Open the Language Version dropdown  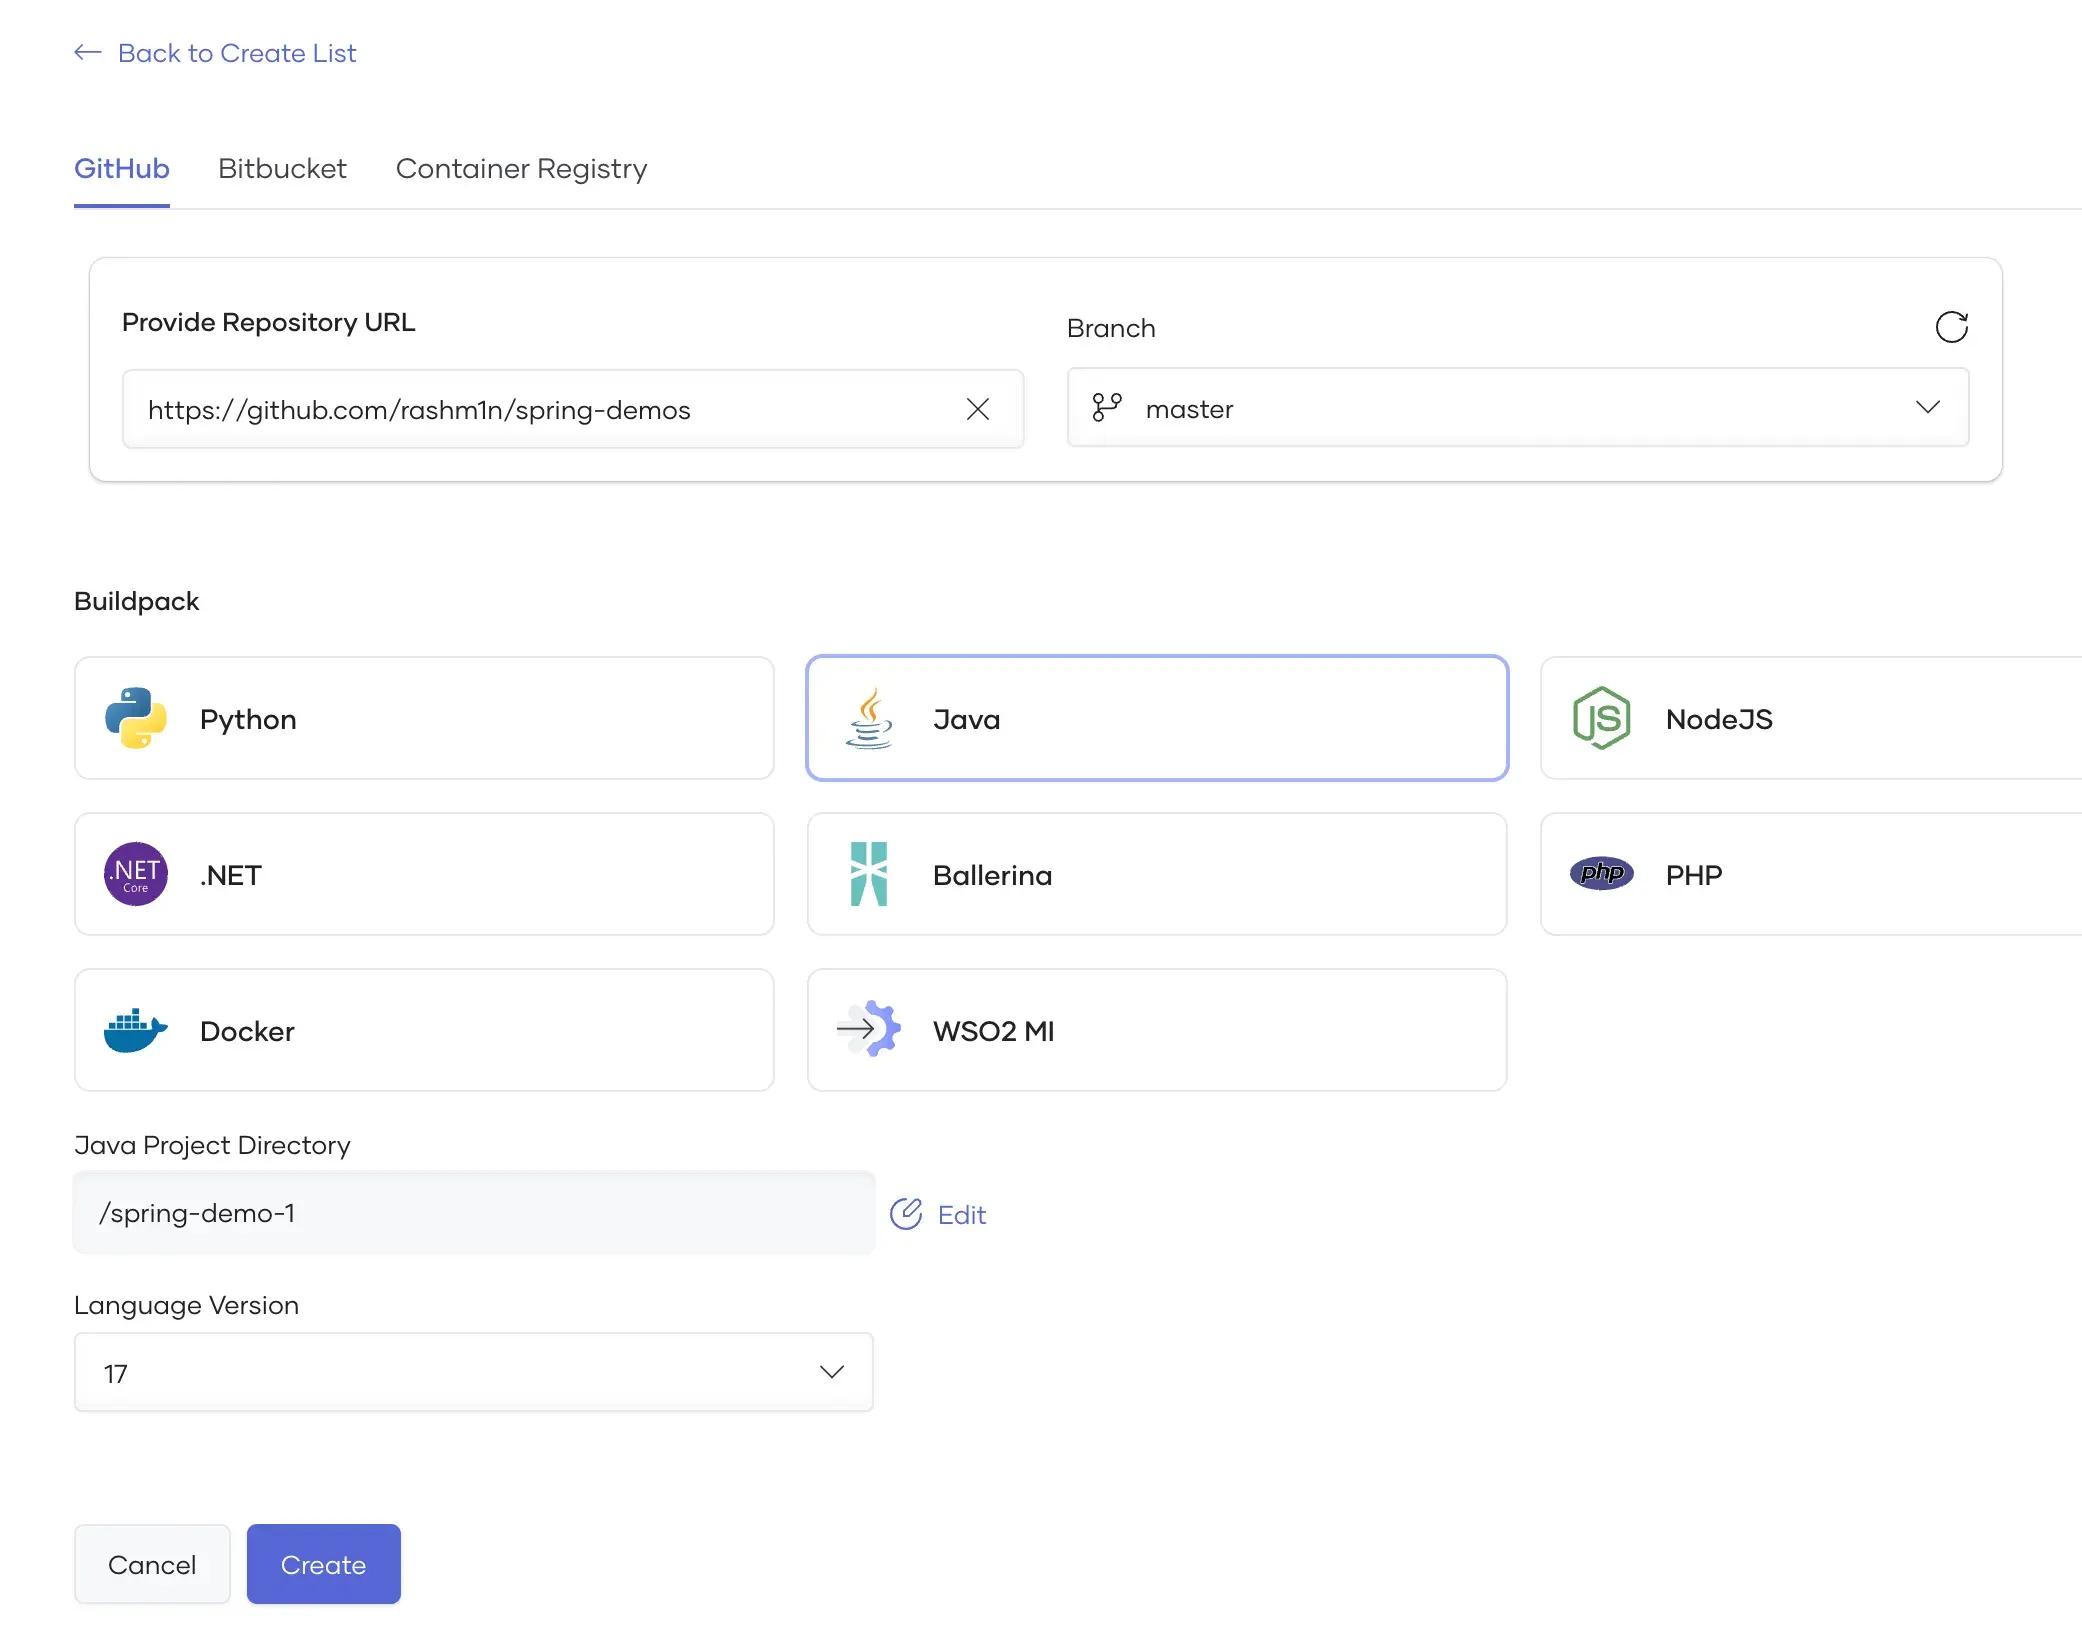[x=474, y=1372]
